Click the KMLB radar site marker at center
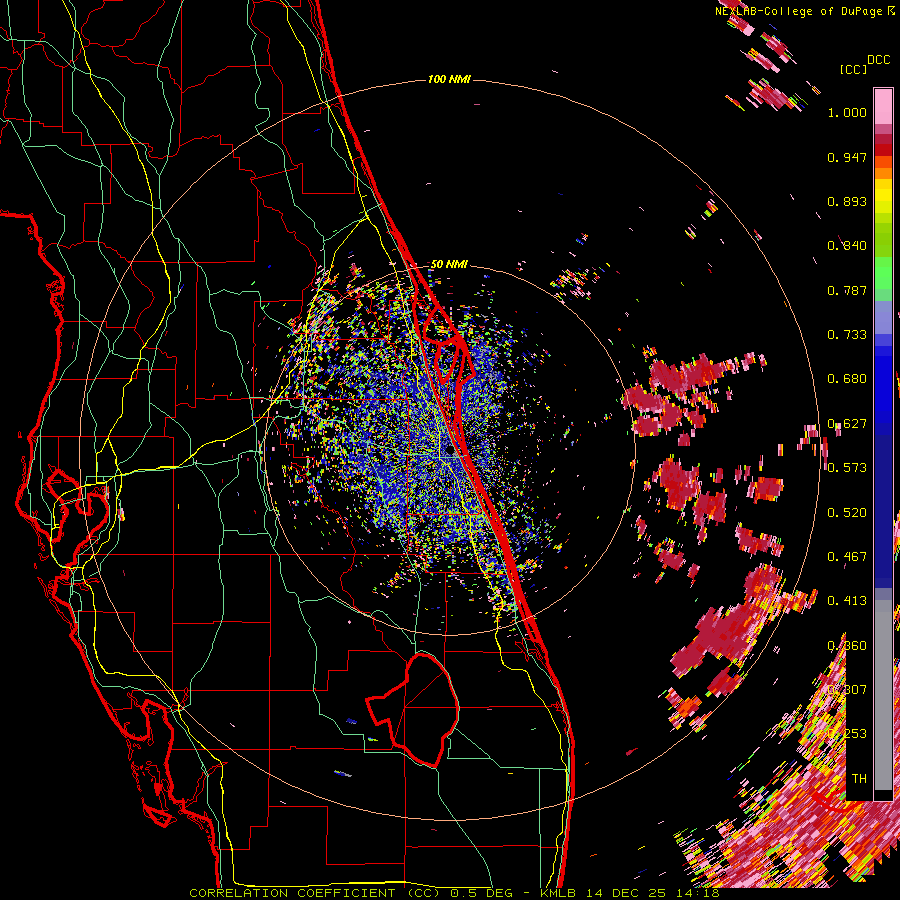The height and width of the screenshot is (900, 900). [451, 450]
